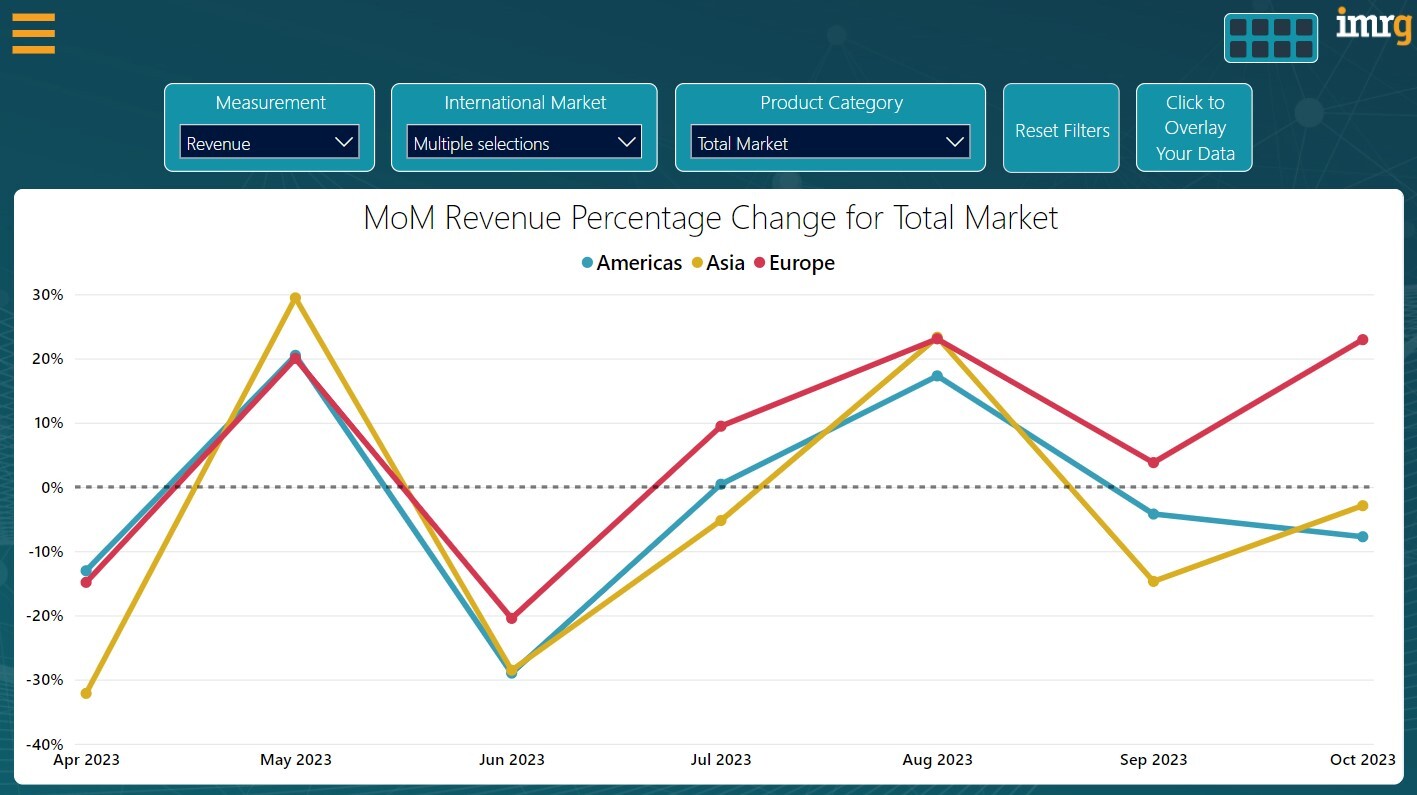Select the Americas legend marker
The height and width of the screenshot is (795, 1417).
point(588,263)
